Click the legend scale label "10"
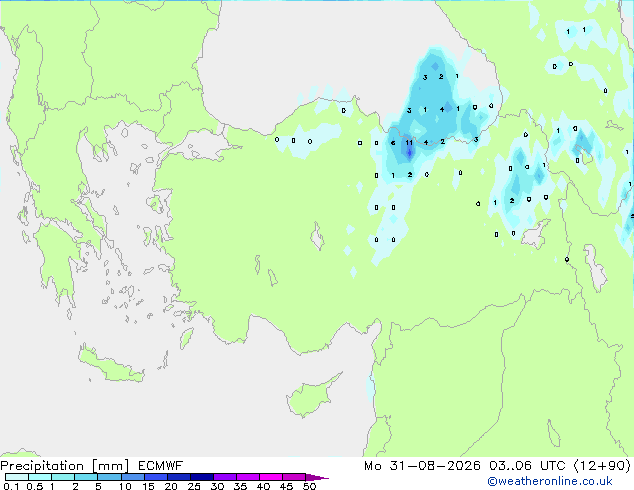Viewport: 634px width, 490px height. [x=125, y=486]
